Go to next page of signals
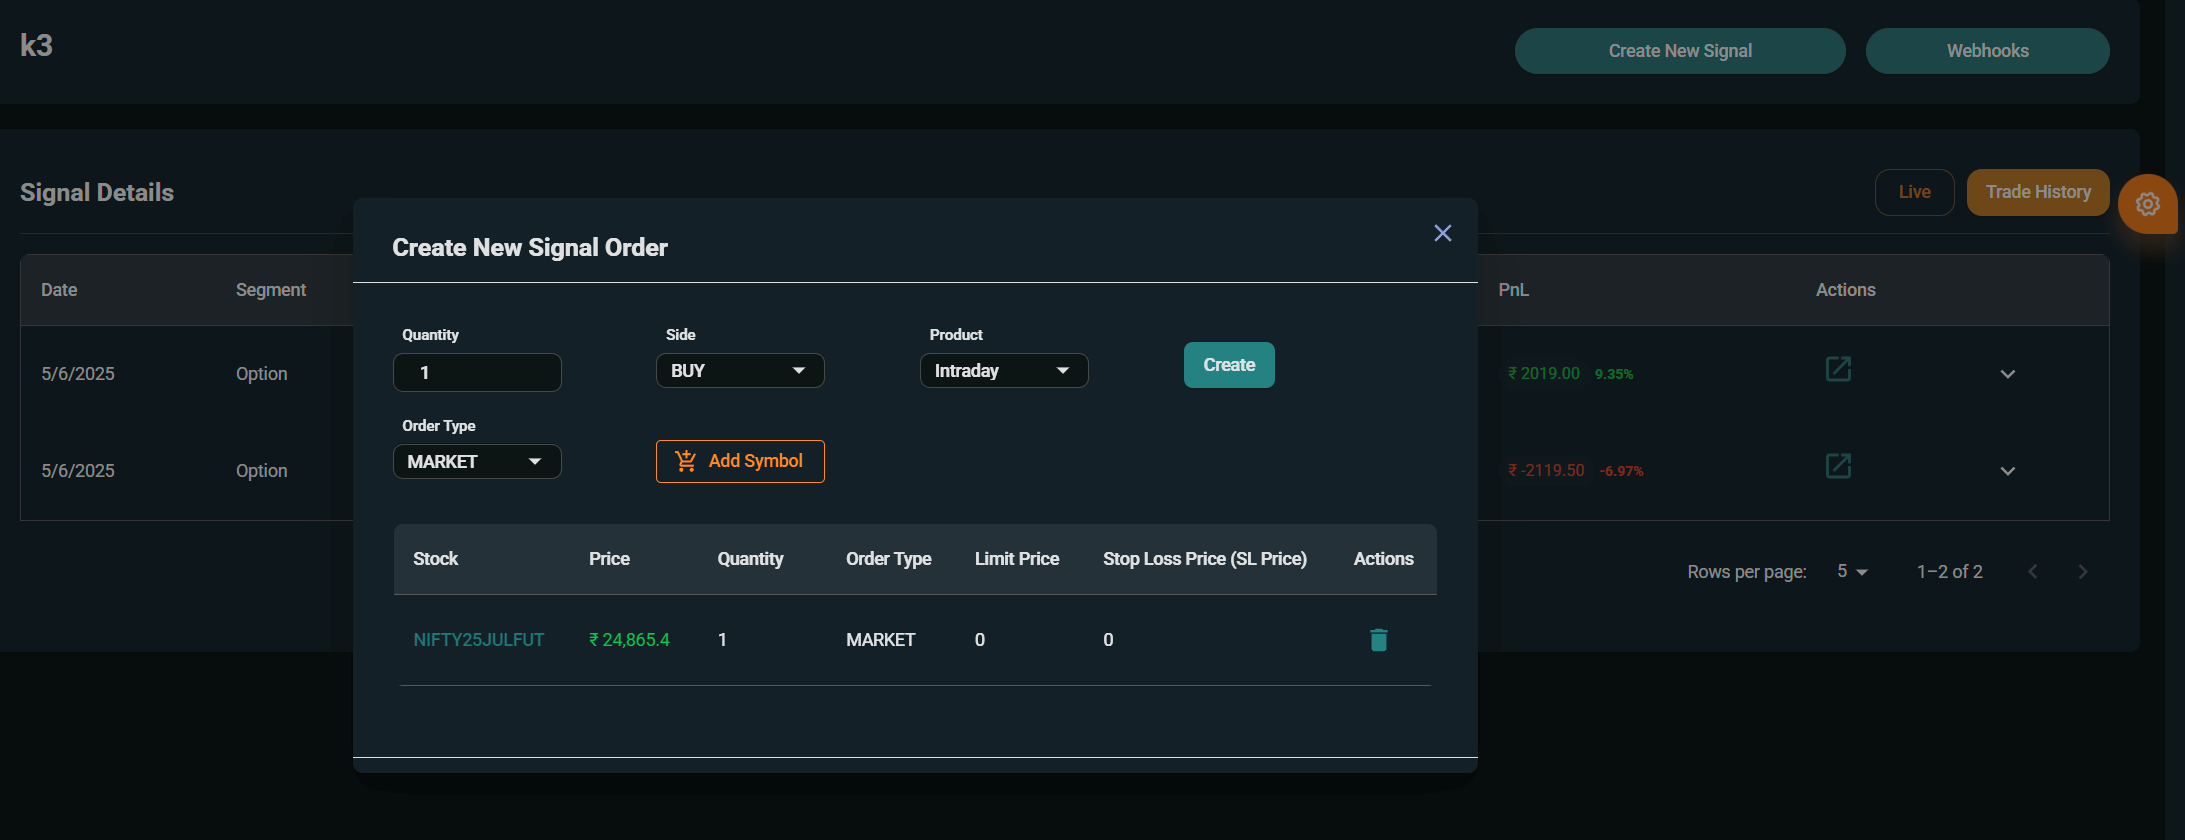Screen dimensions: 2185x840 (2083, 572)
